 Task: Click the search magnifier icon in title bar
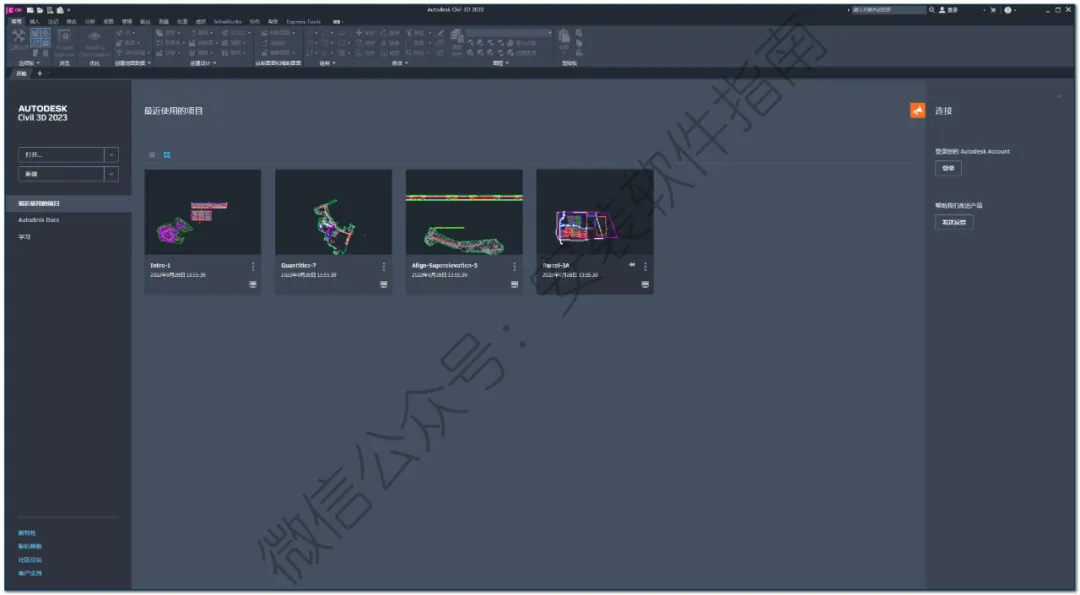932,10
